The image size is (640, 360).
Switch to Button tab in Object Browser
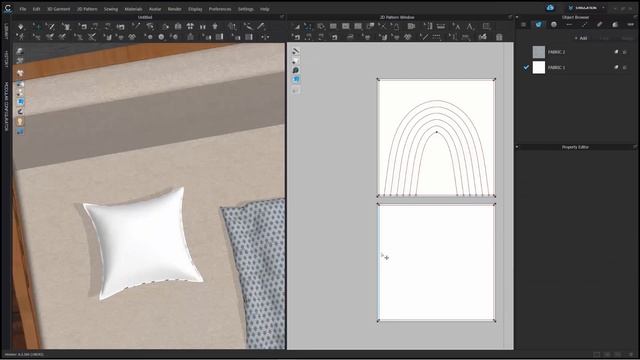point(554,25)
